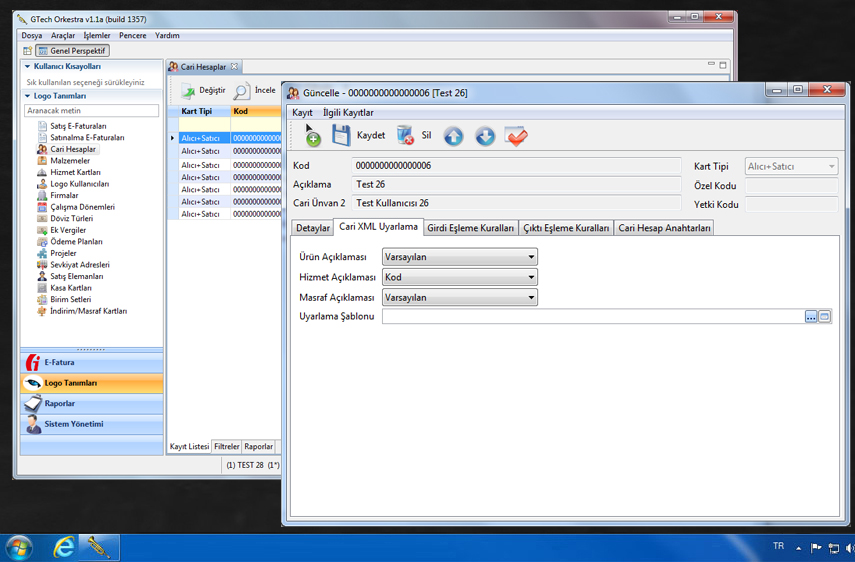The height and width of the screenshot is (562, 855).
Task: Click the Sil trash bin icon
Action: pyautogui.click(x=405, y=136)
